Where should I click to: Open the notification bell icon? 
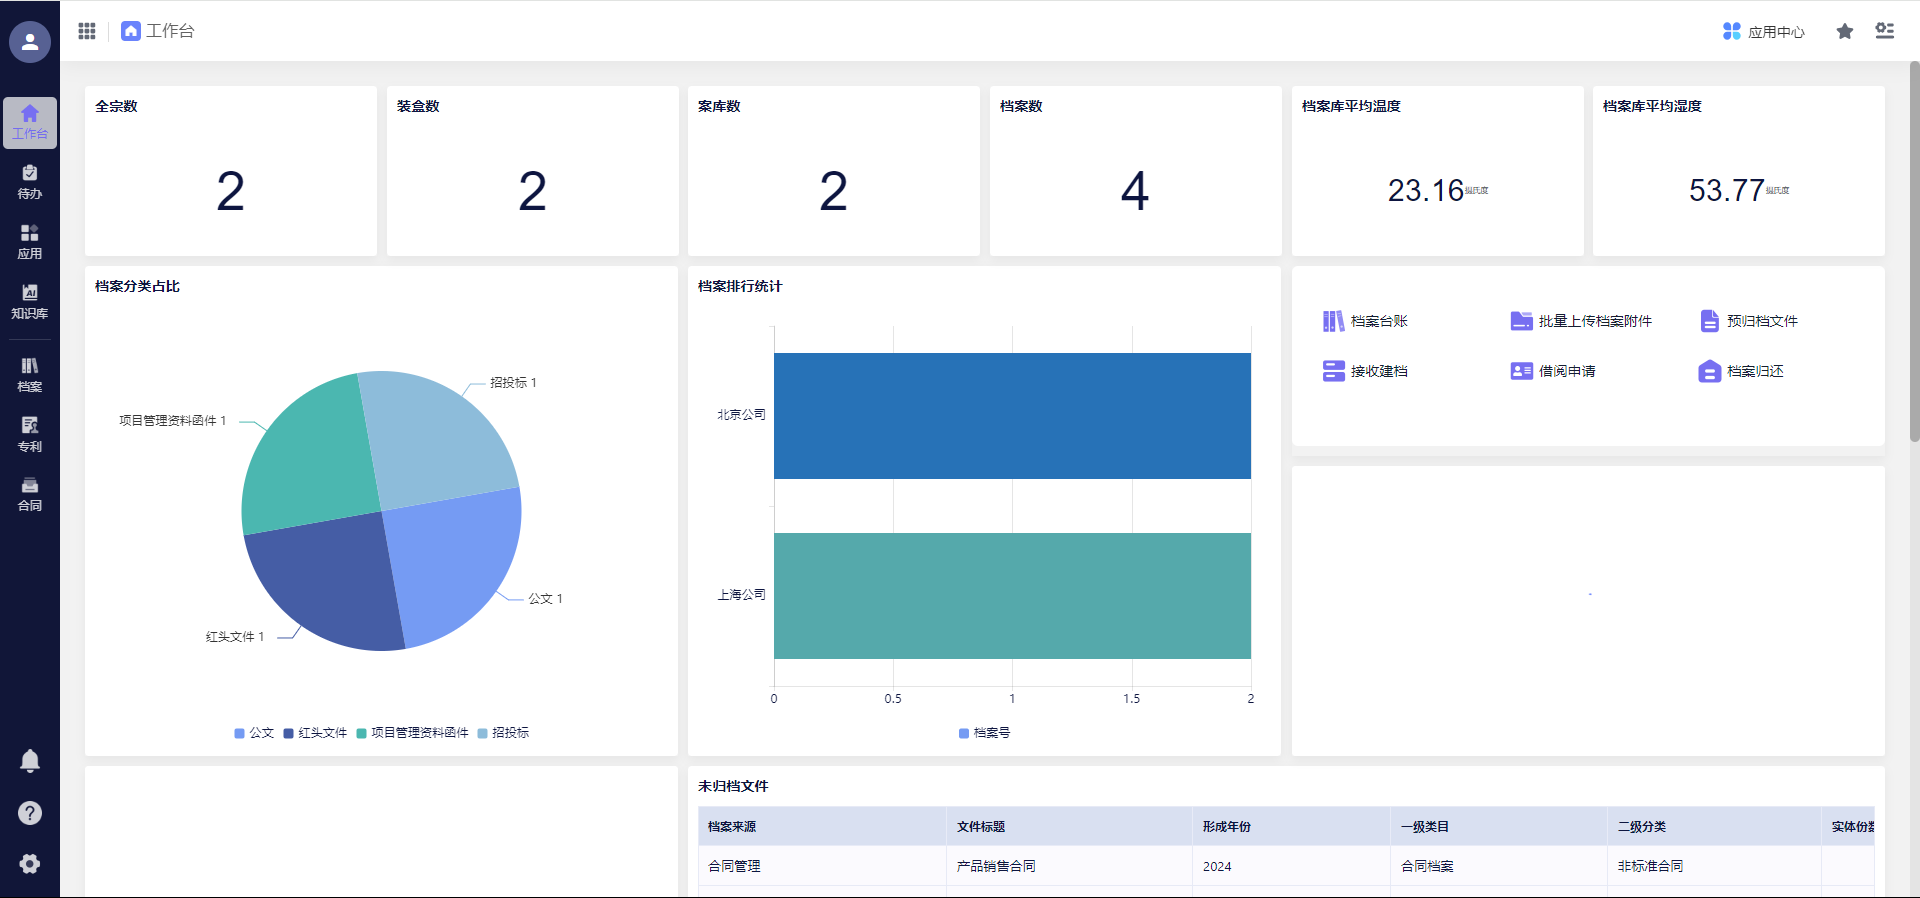pos(30,761)
